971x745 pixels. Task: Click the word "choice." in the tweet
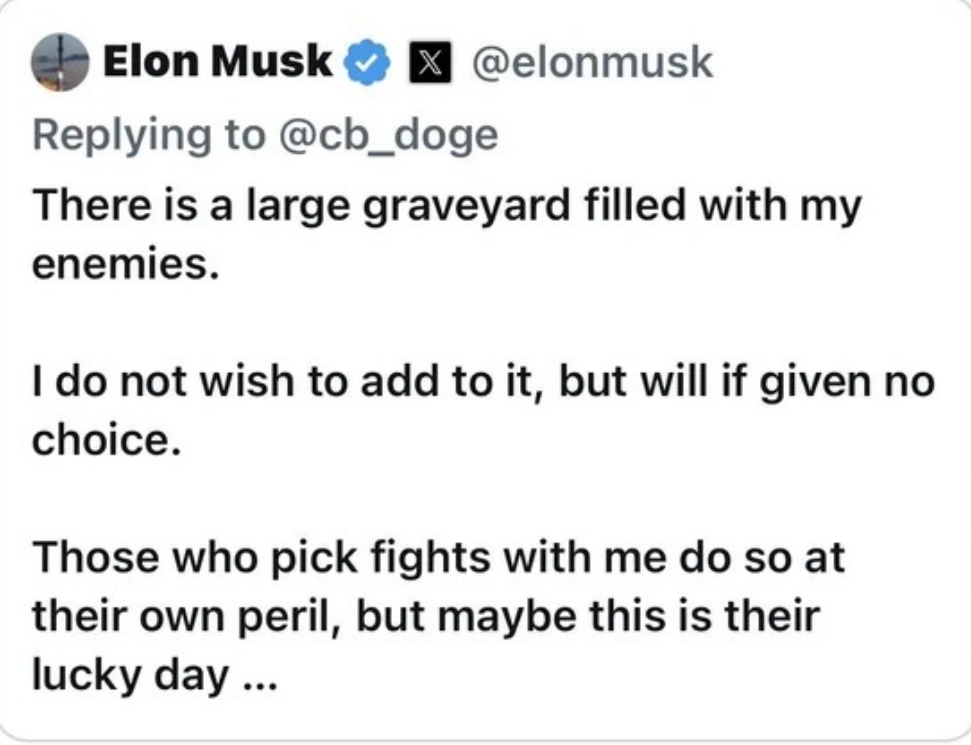point(107,440)
